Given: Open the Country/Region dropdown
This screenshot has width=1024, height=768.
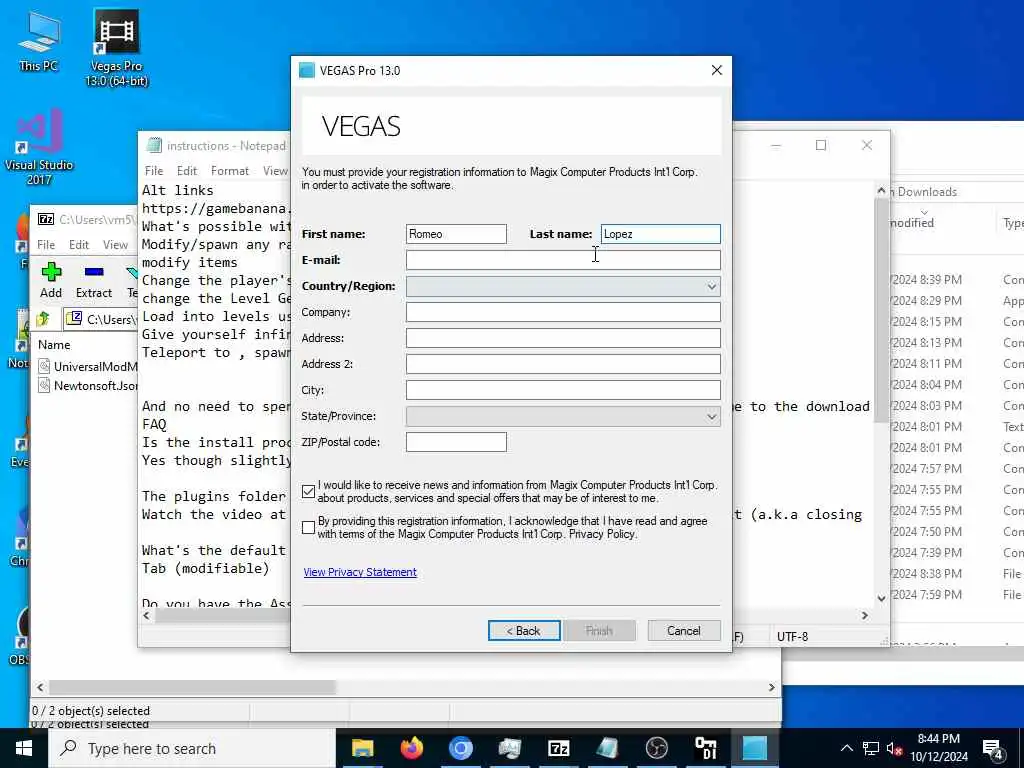Looking at the screenshot, I should (563, 286).
